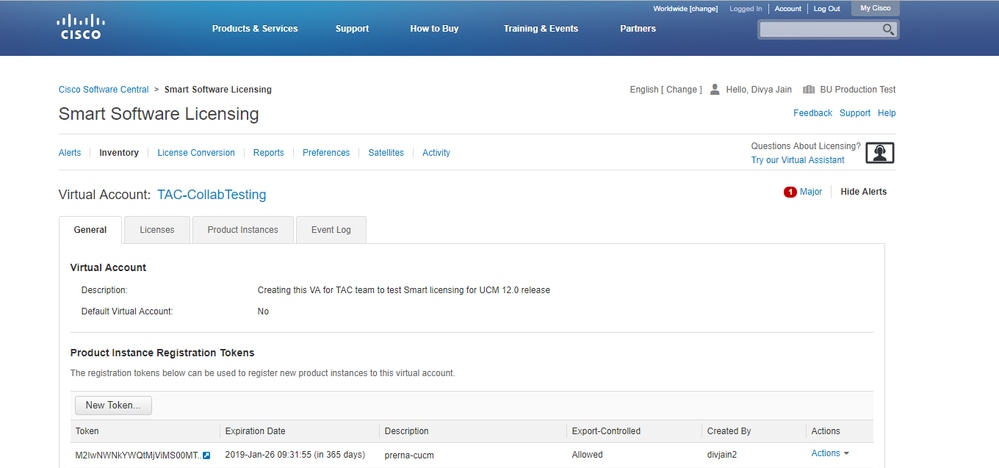Click the user profile icon beside Hello, Divya Jain

point(715,89)
